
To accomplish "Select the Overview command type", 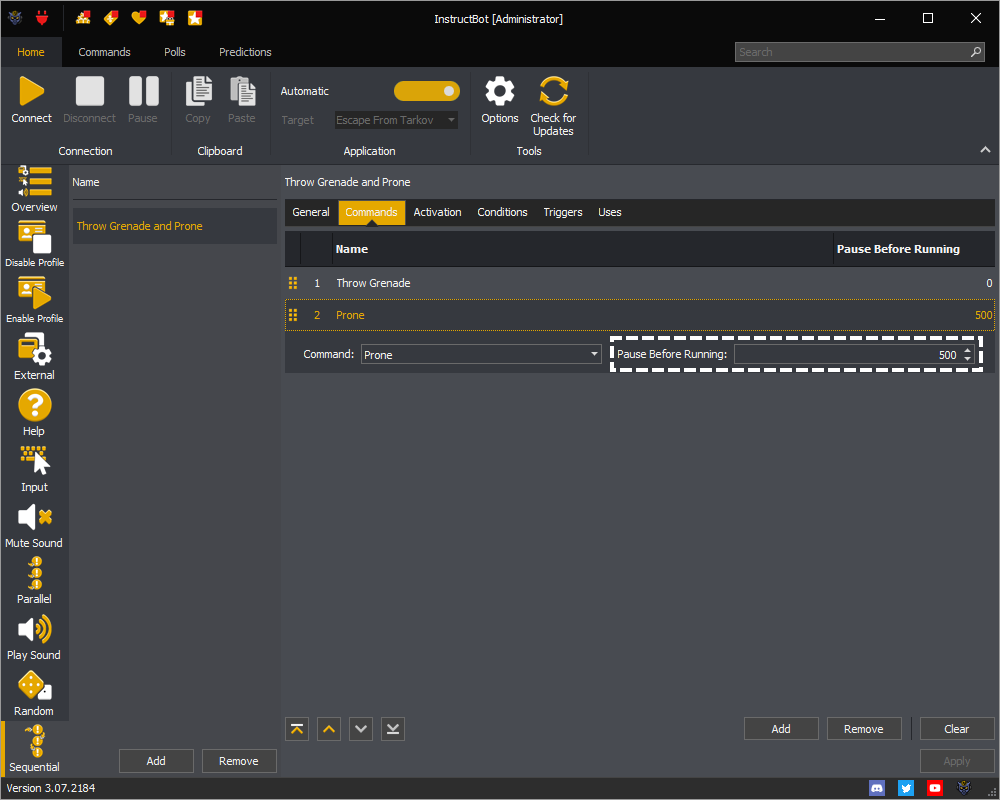I will click(34, 189).
